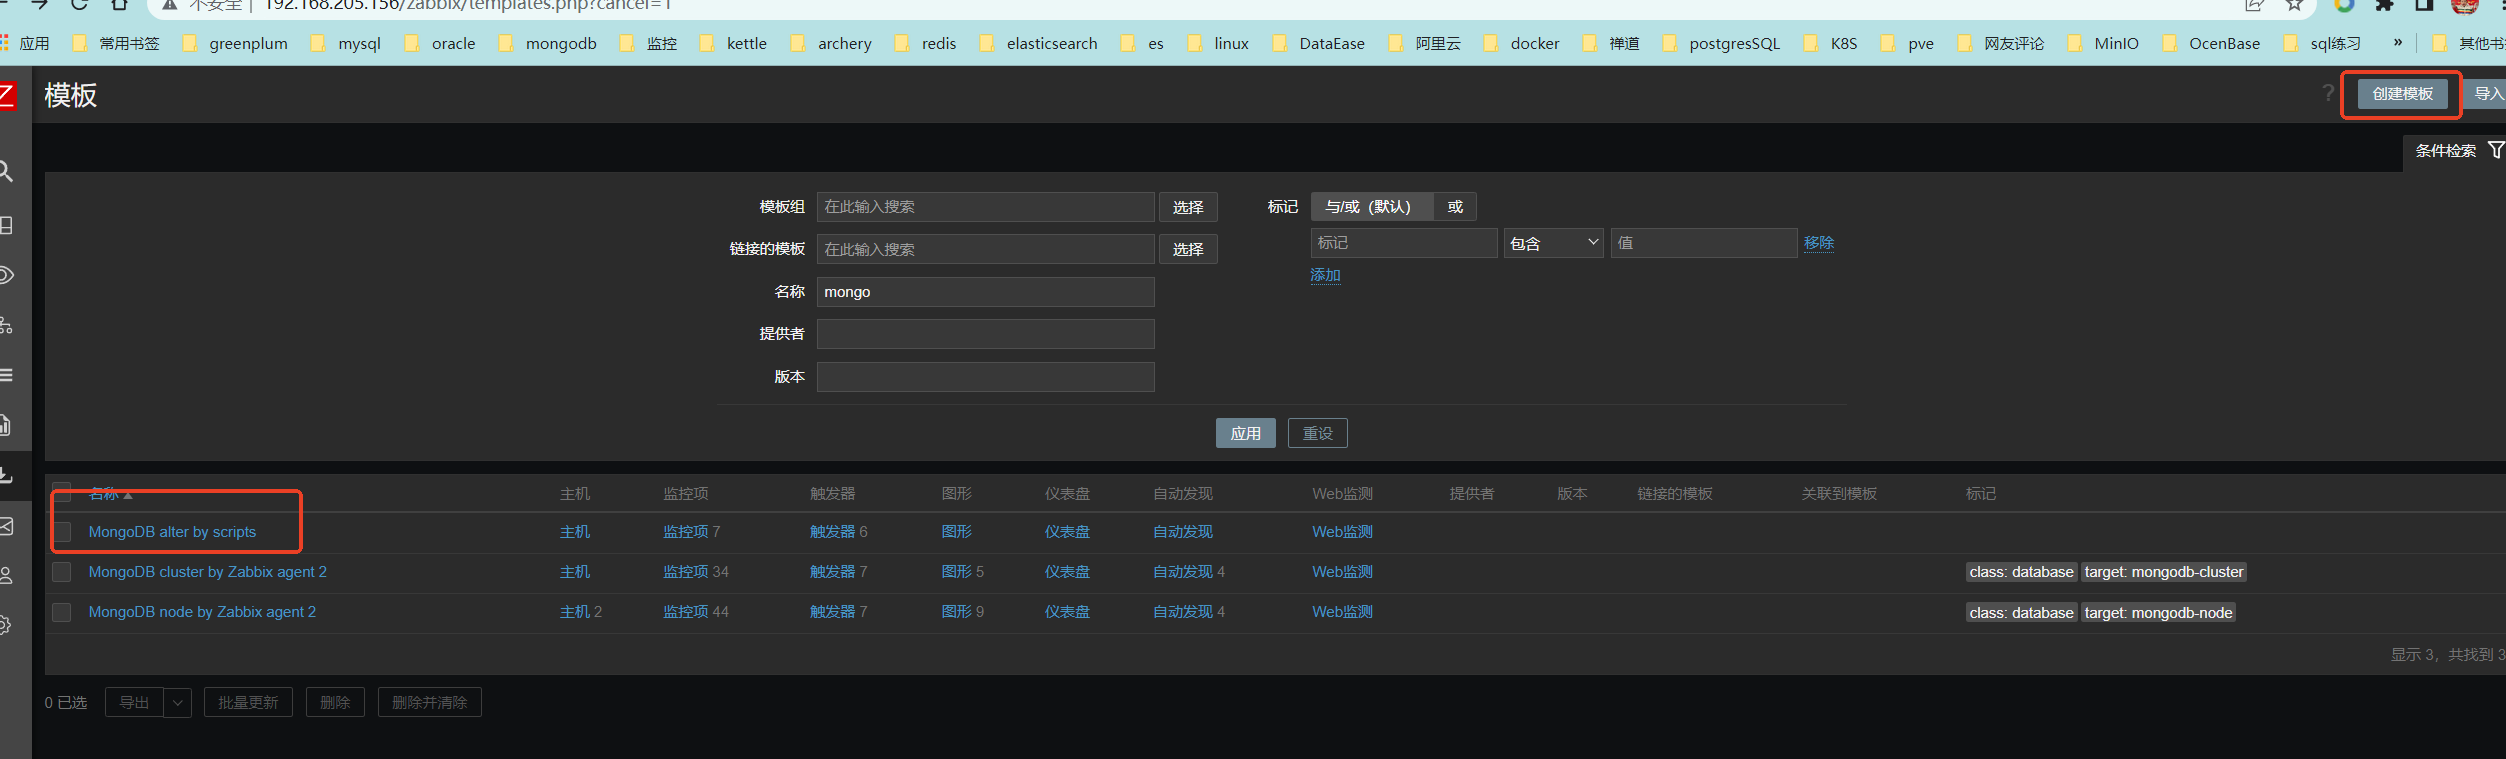Open the docker bookmark folder
Screen dimensions: 2506x759
(1522, 43)
